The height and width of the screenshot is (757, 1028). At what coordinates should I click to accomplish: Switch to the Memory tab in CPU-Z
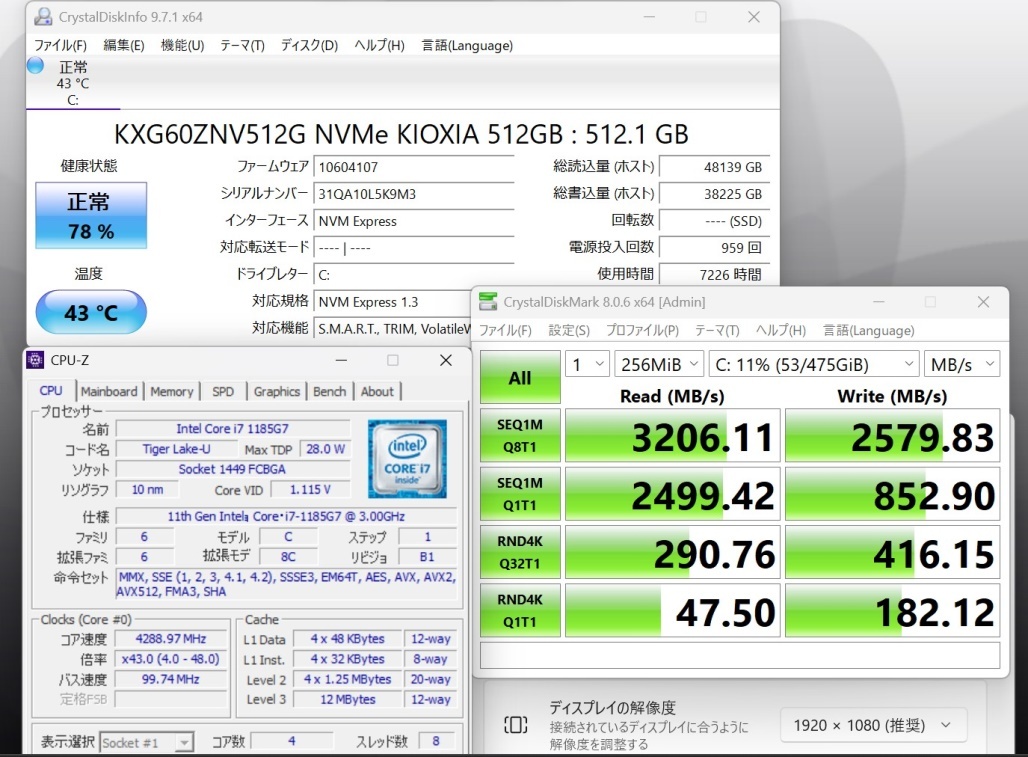coord(172,391)
